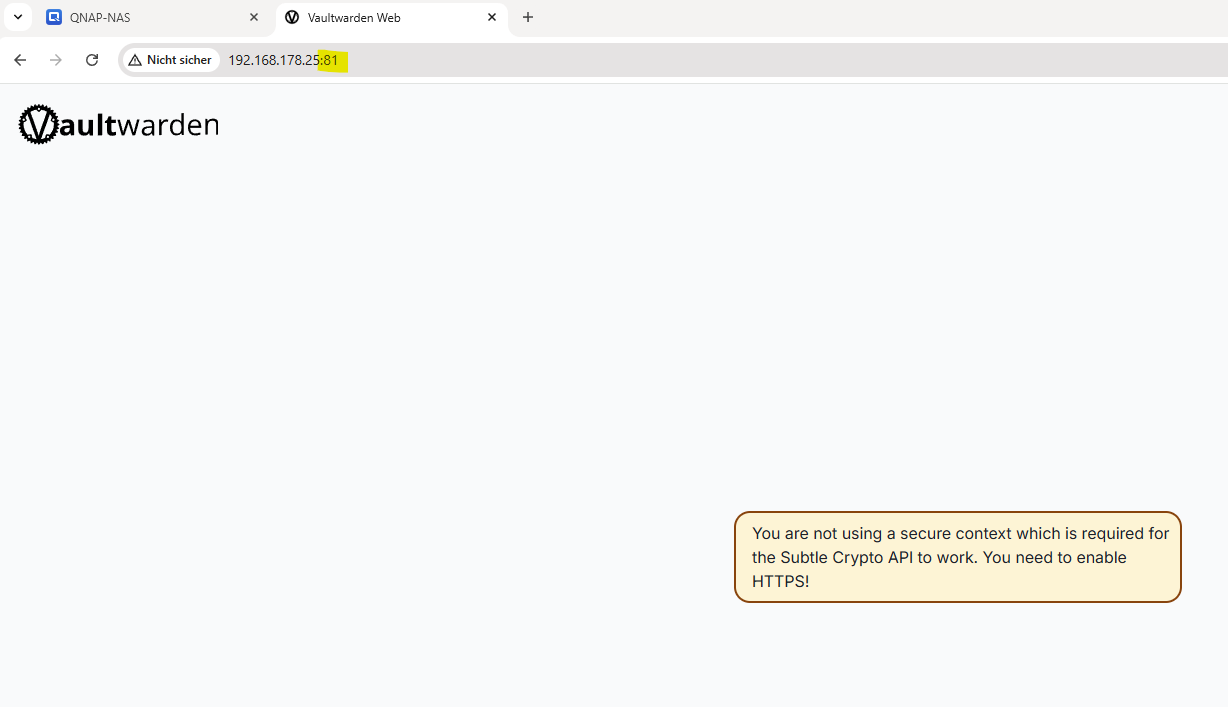The width and height of the screenshot is (1228, 707).
Task: Click the Vaultwarden tab favicon
Action: pyautogui.click(x=292, y=17)
